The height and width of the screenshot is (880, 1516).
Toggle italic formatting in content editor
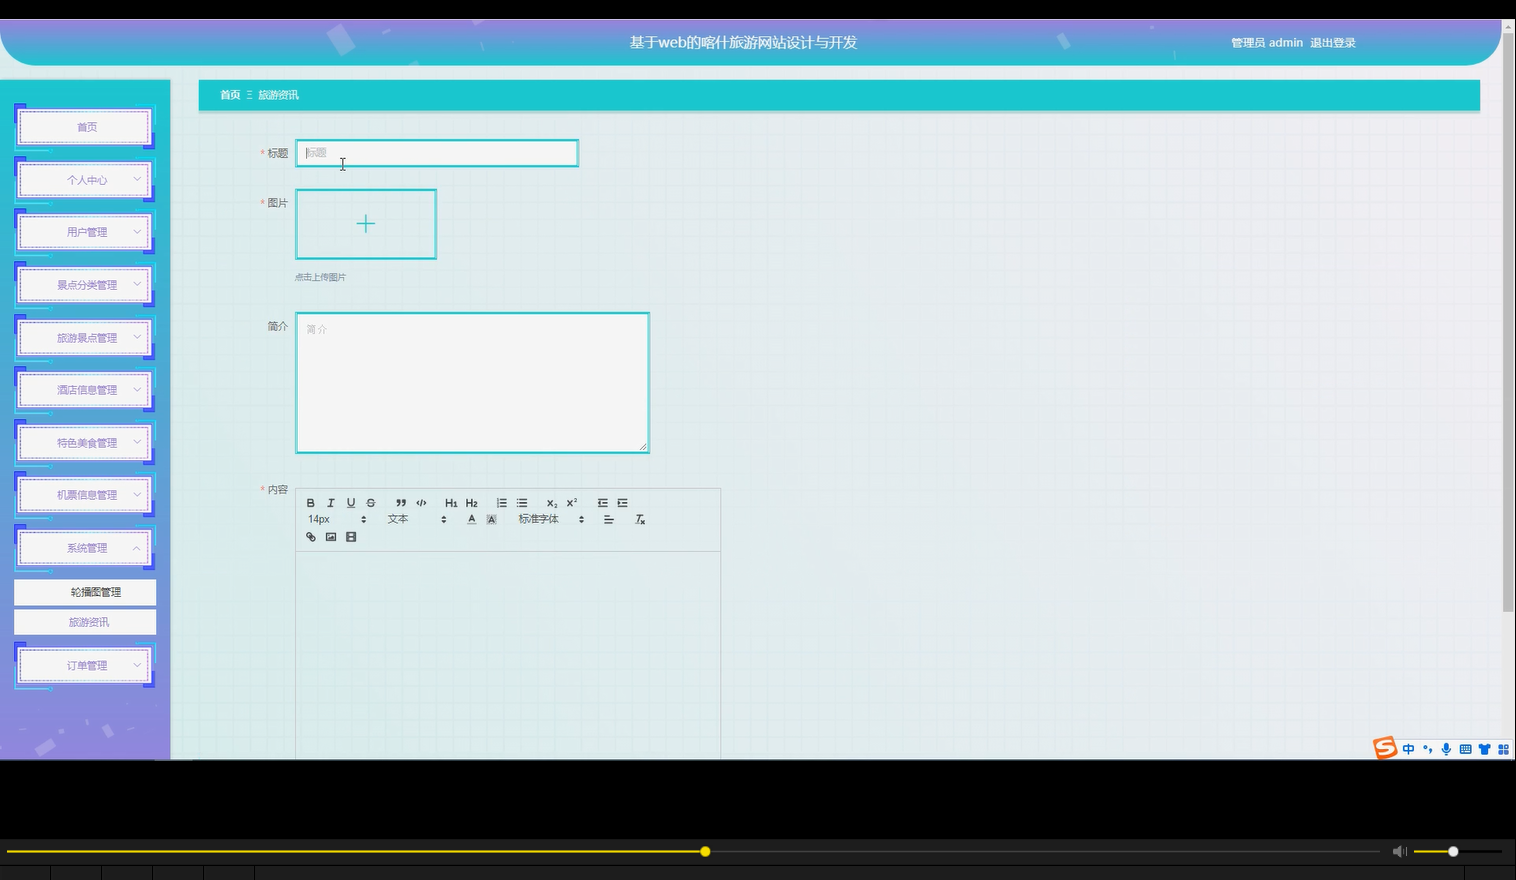[x=331, y=503]
